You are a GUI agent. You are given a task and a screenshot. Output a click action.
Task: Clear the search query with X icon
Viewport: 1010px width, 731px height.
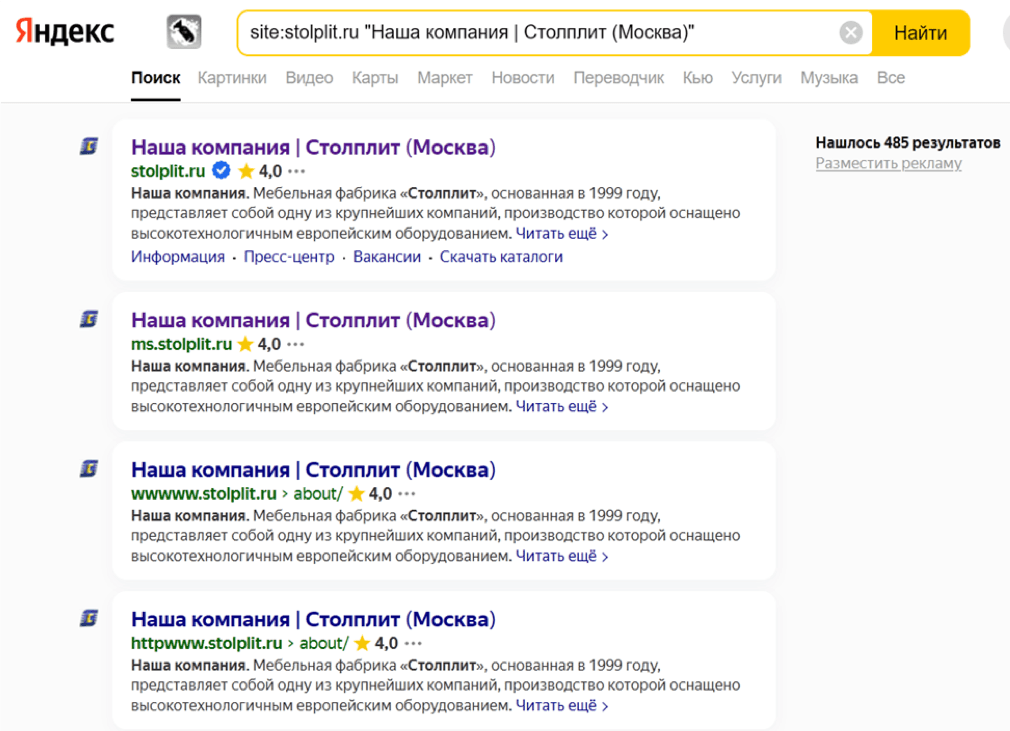coord(851,33)
